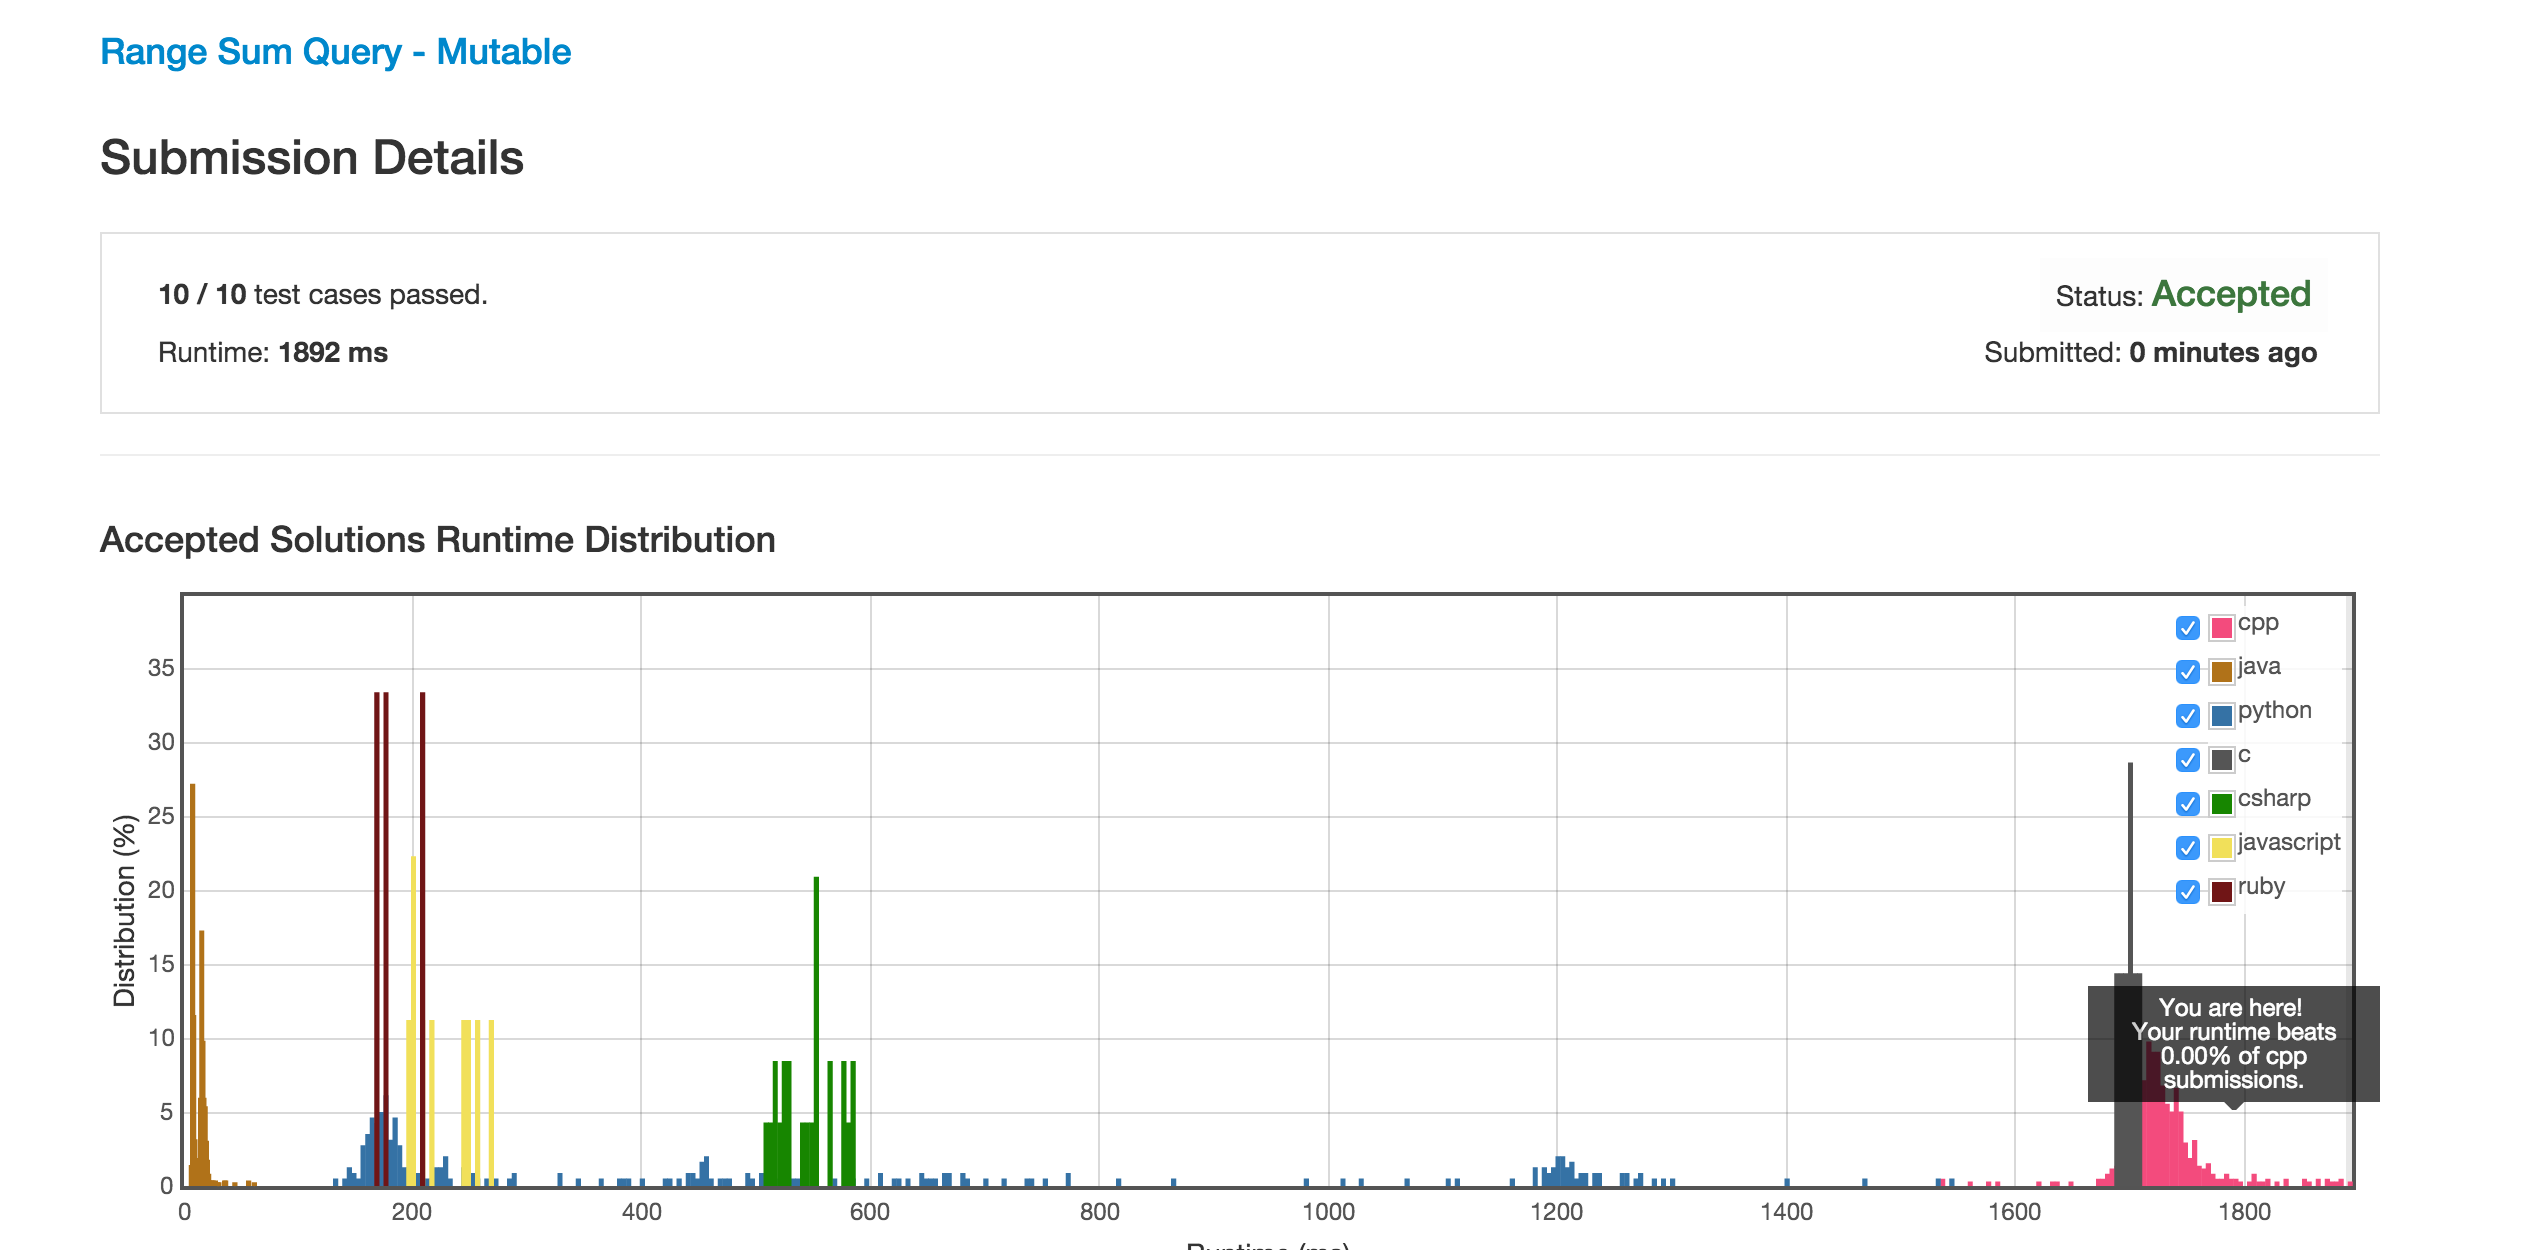Click the 'You are here!' tooltip
The image size is (2524, 1250).
click(2233, 1044)
